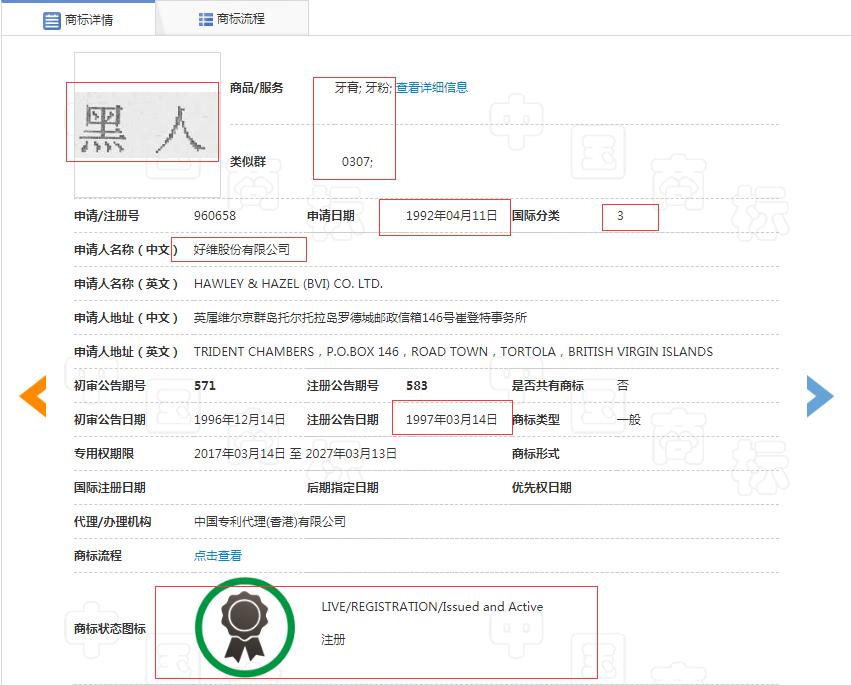The width and height of the screenshot is (851, 685).
Task: Select the 黑人 trademark image
Action: point(143,122)
